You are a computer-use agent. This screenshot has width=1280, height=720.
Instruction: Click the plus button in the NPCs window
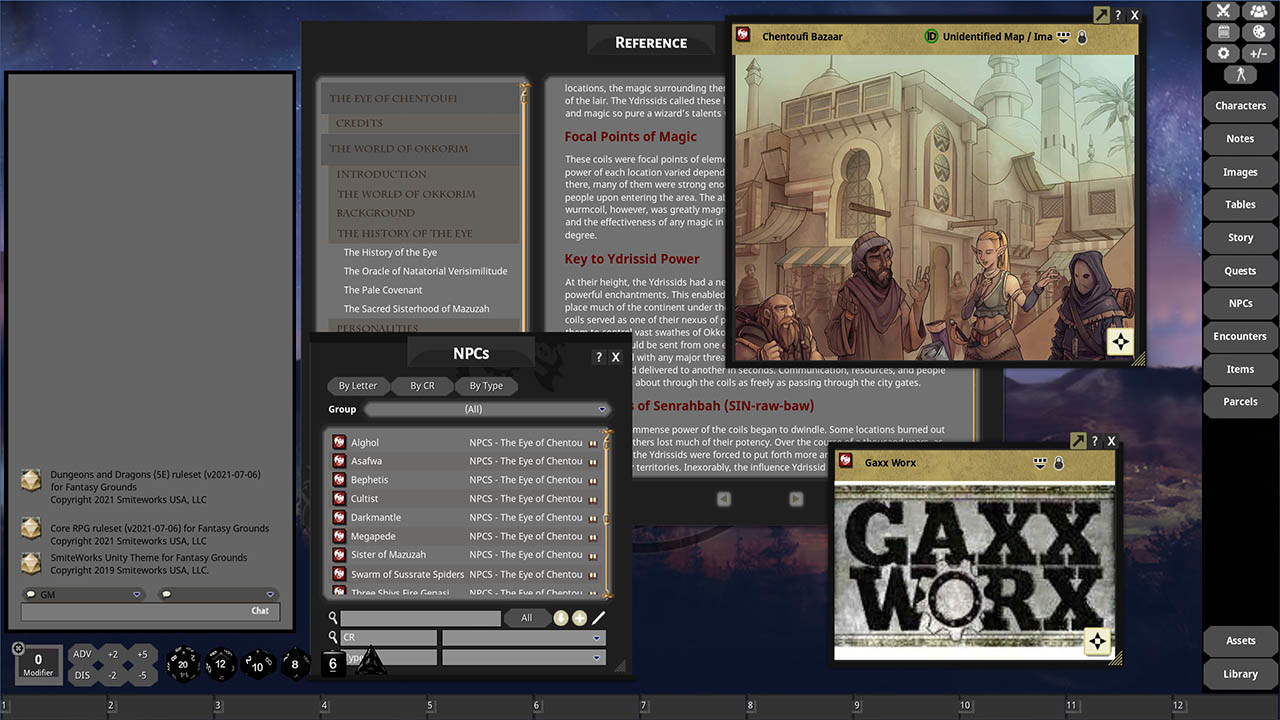pos(579,617)
